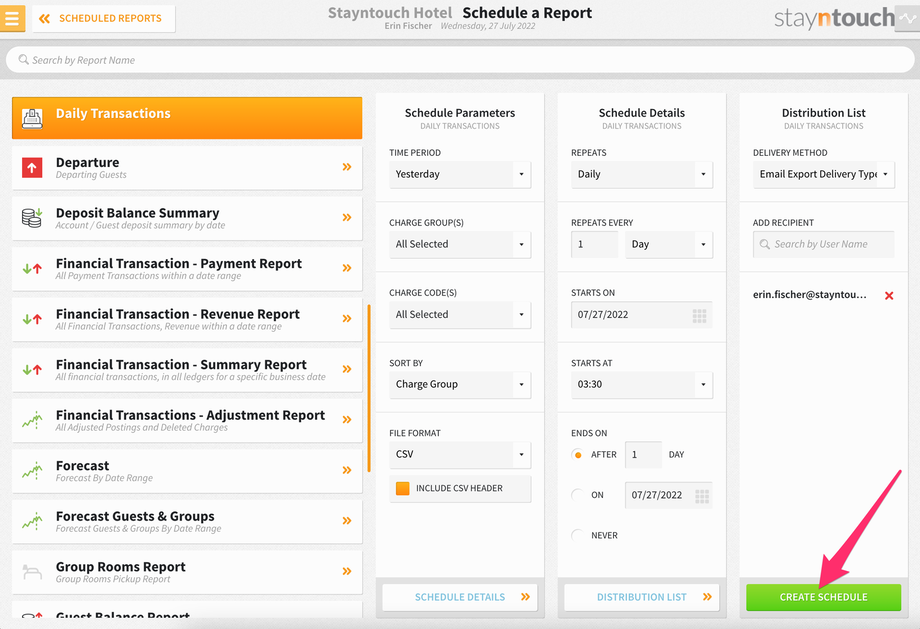
Task: Click the chevron on Deposit Balance Summary
Action: pyautogui.click(x=347, y=217)
